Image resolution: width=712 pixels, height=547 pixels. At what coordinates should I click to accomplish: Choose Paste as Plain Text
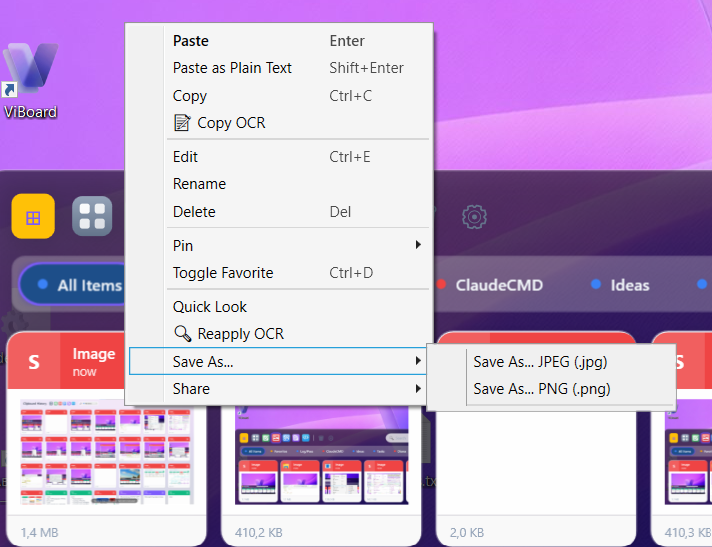232,68
